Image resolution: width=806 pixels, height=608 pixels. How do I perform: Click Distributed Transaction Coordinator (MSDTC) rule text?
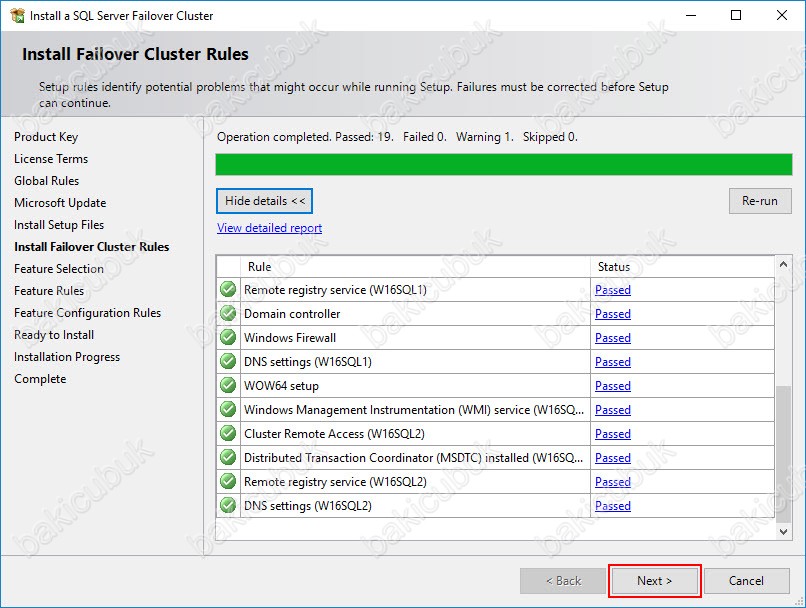pyautogui.click(x=413, y=457)
